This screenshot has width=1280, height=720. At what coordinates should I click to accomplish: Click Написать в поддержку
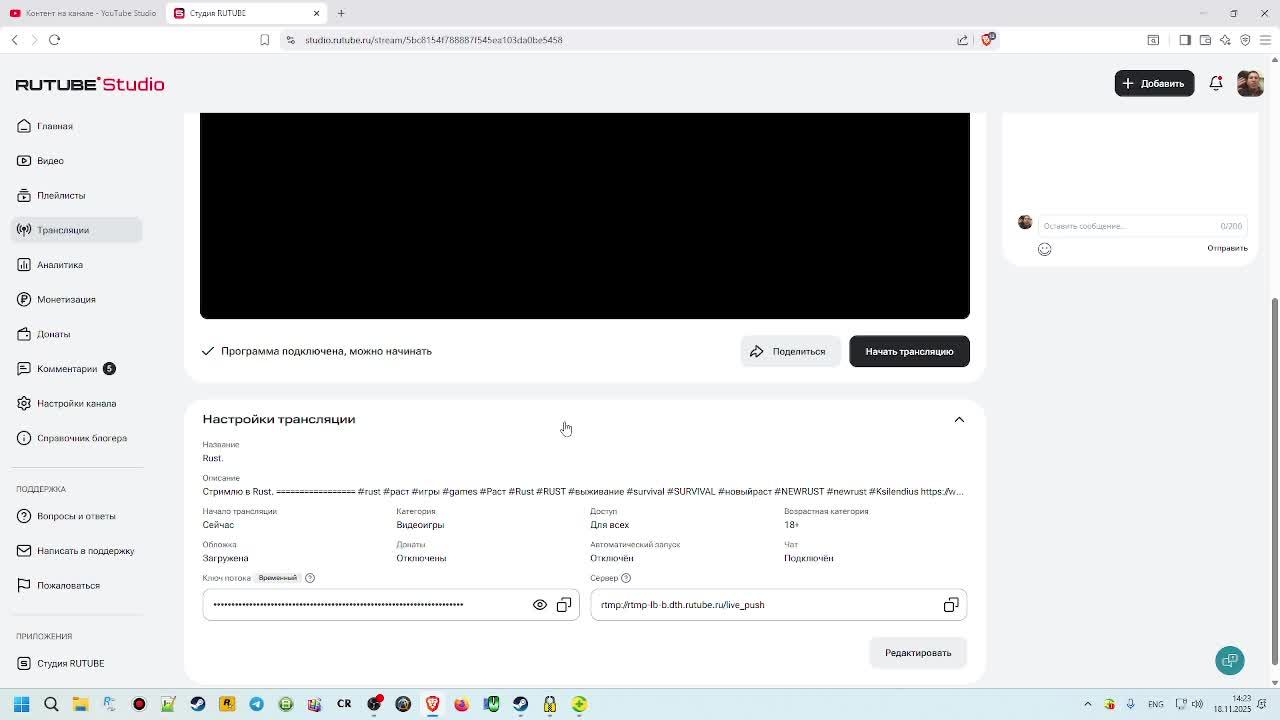point(85,551)
